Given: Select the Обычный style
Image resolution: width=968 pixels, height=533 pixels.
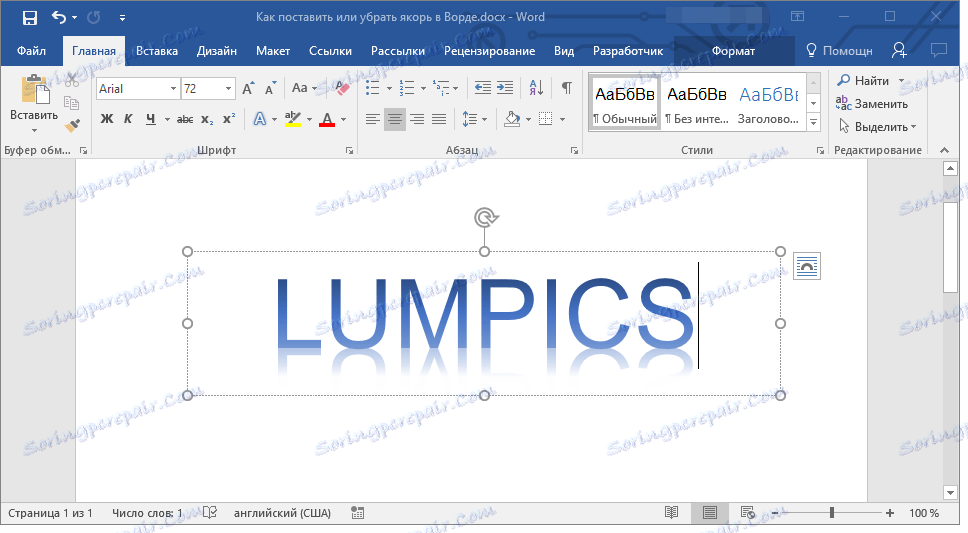Looking at the screenshot, I should pyautogui.click(x=624, y=102).
